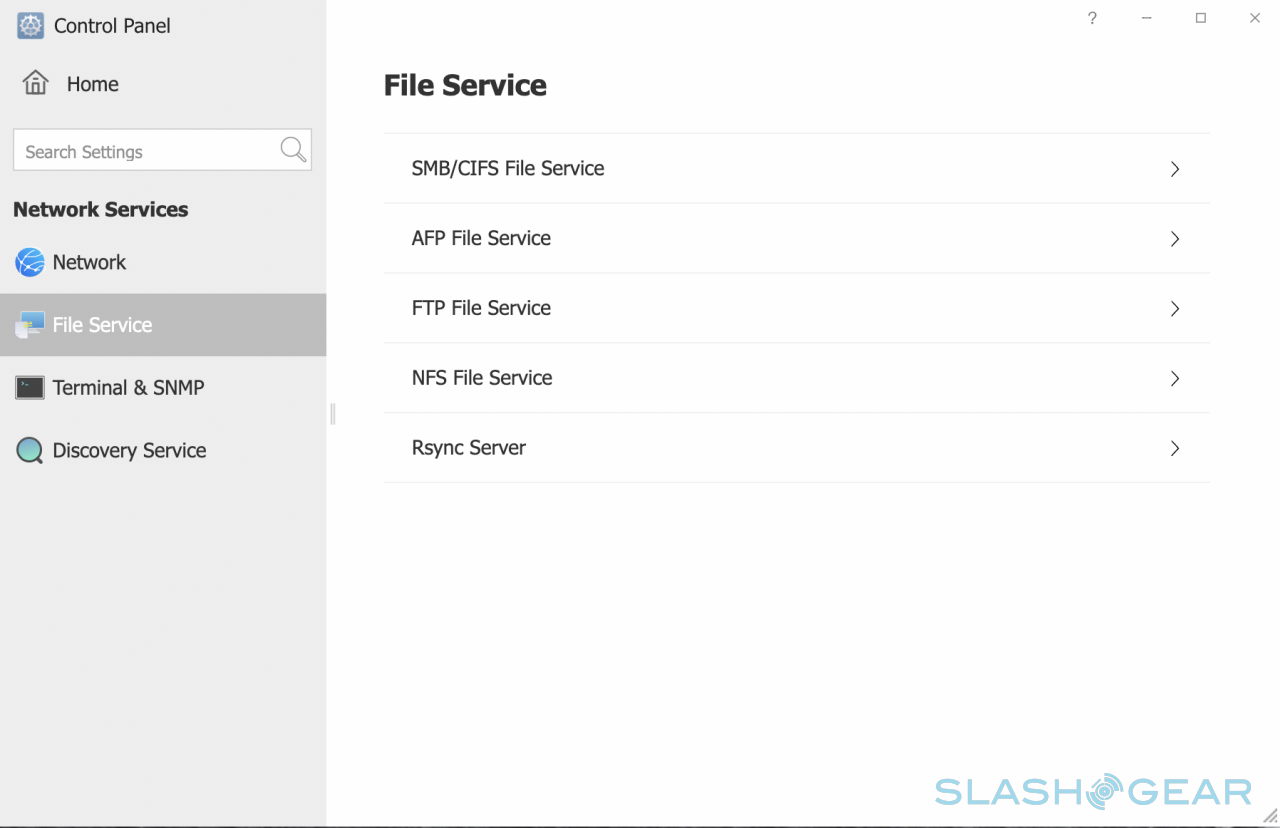
Task: Click the search magnifier icon
Action: pos(293,150)
